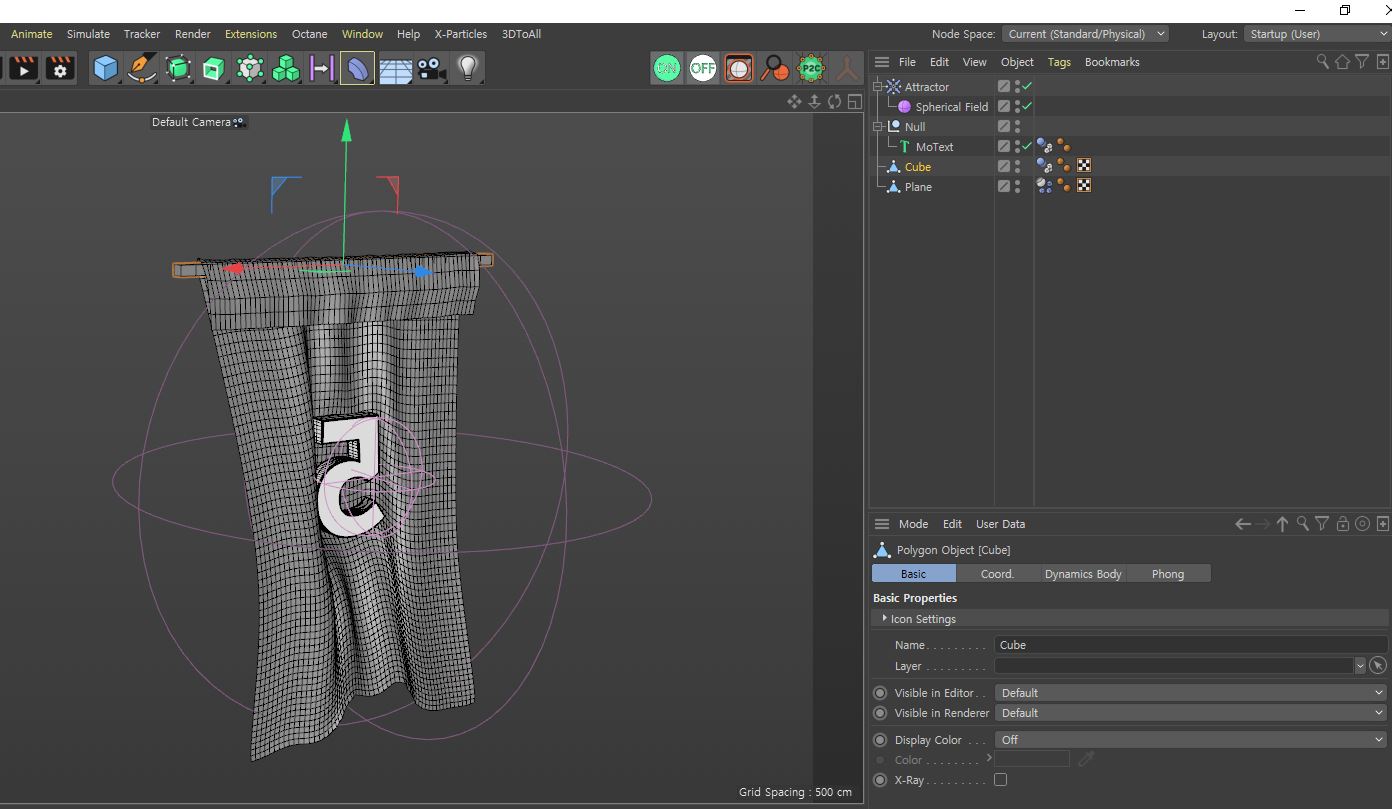Open Edit Render Settings clapperboard icon

[x=60, y=68]
